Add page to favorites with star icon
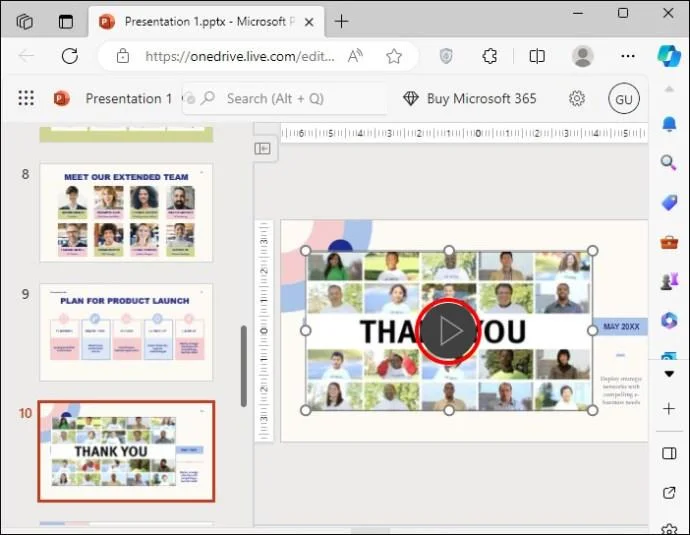Image resolution: width=690 pixels, height=535 pixels. point(394,56)
